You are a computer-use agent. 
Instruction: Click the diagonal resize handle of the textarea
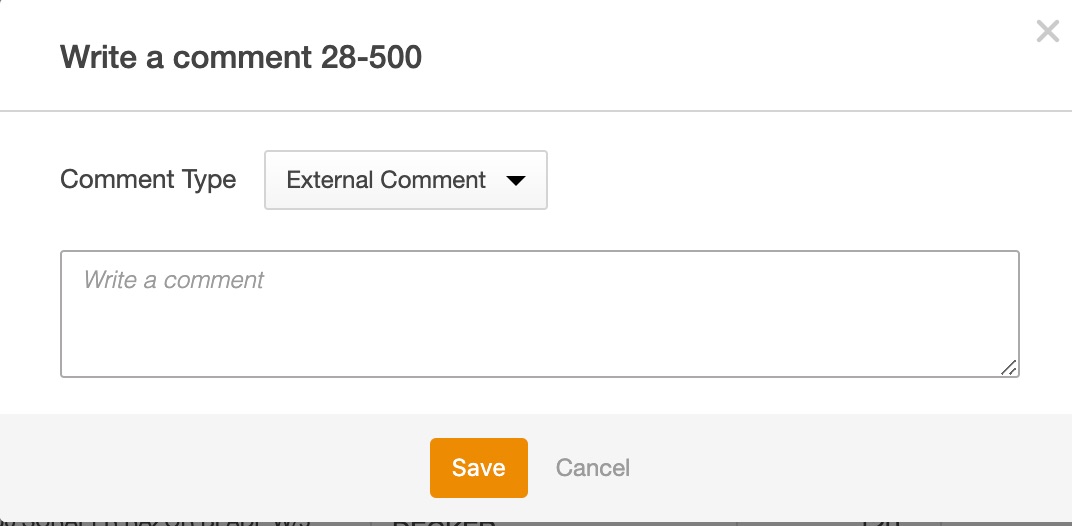1009,367
